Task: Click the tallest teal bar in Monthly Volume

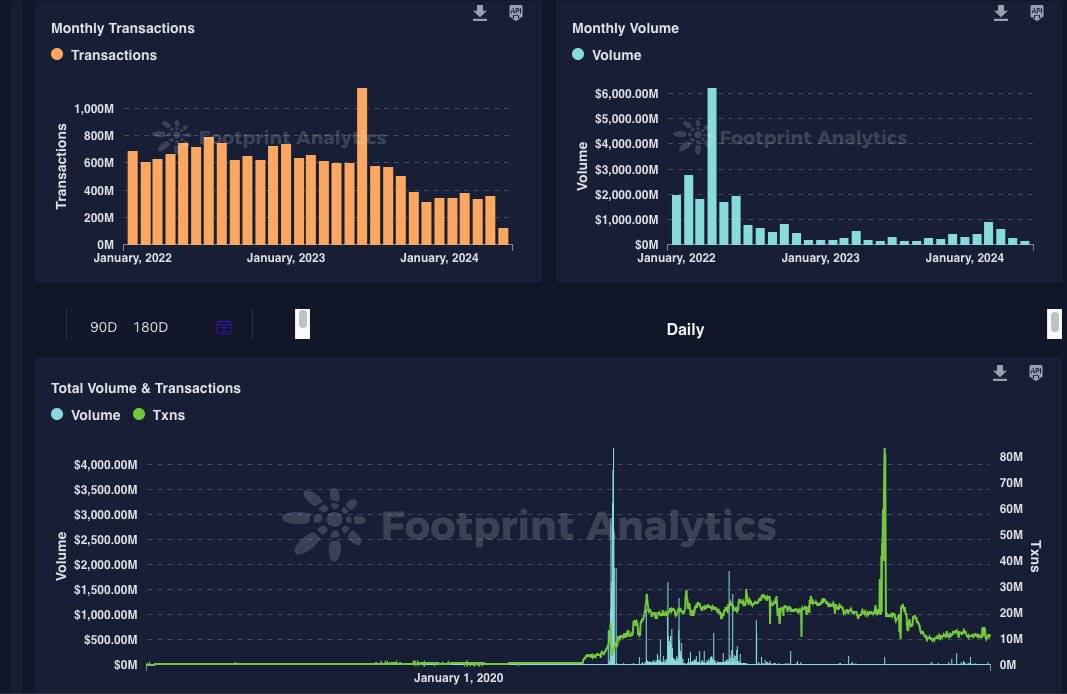Action: [x=712, y=166]
